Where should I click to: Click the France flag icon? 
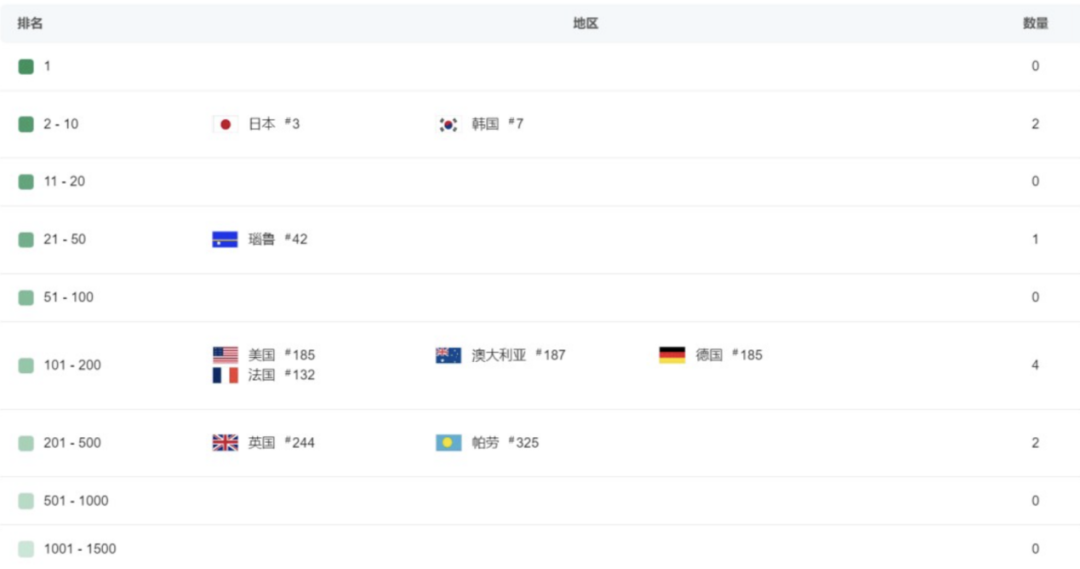[225, 375]
